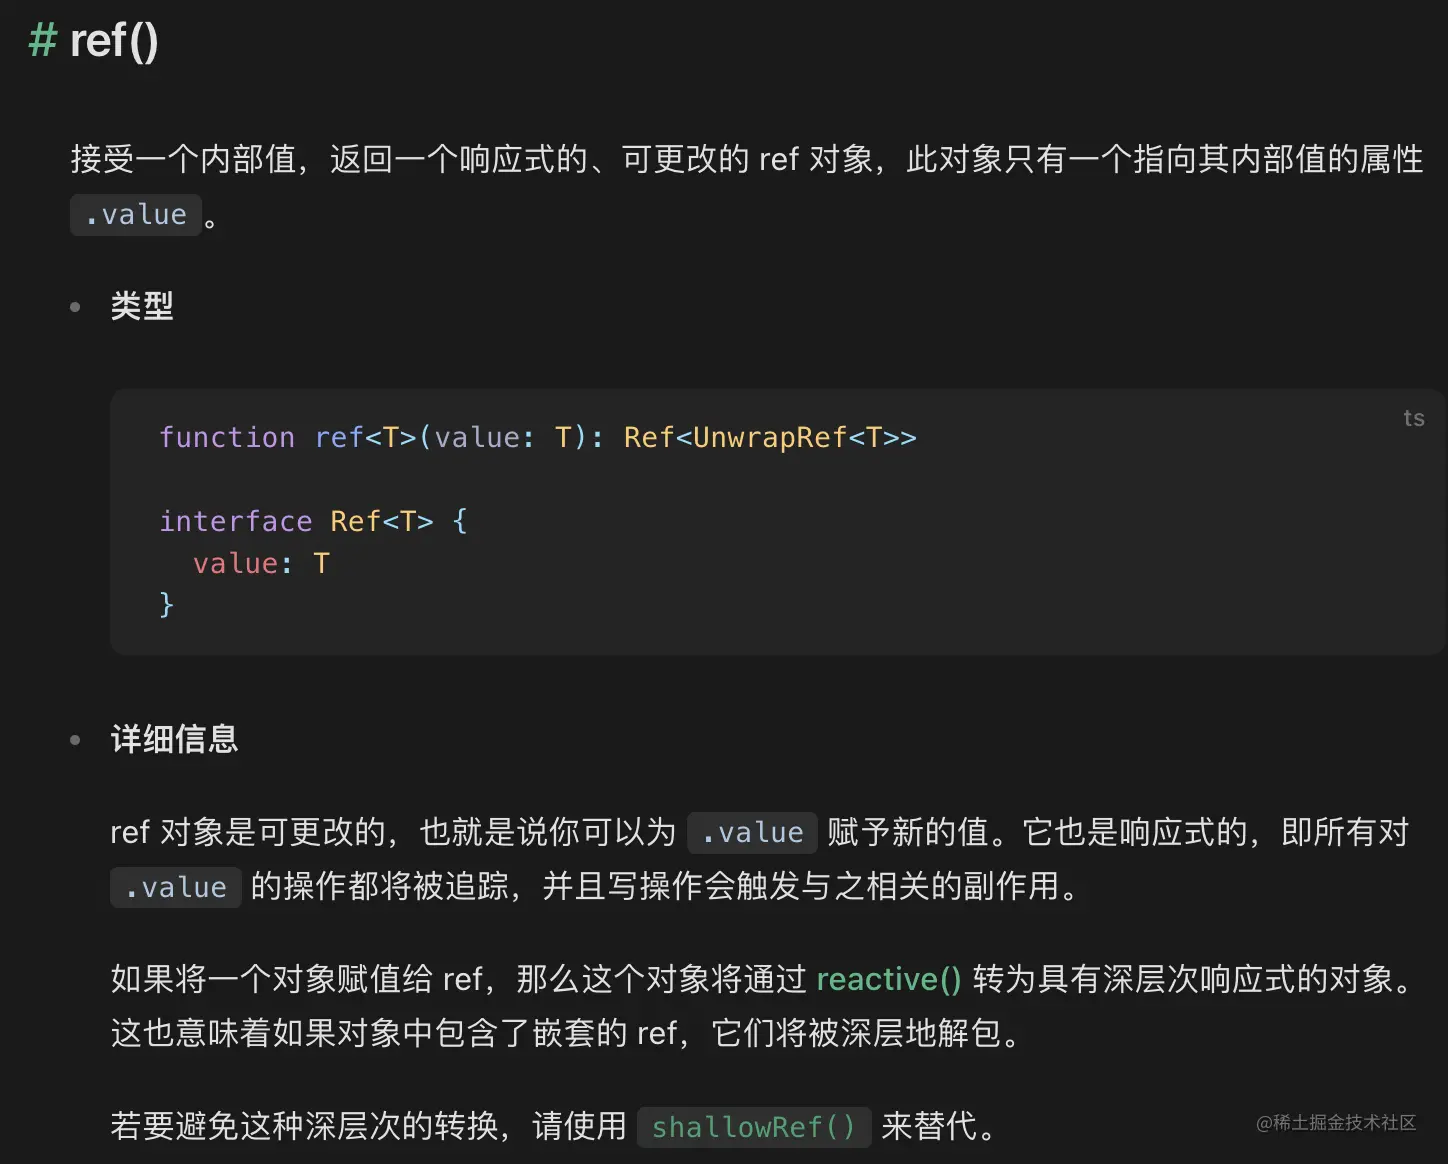This screenshot has height=1164, width=1448.
Task: Click the 类型 section title
Action: pos(142,306)
